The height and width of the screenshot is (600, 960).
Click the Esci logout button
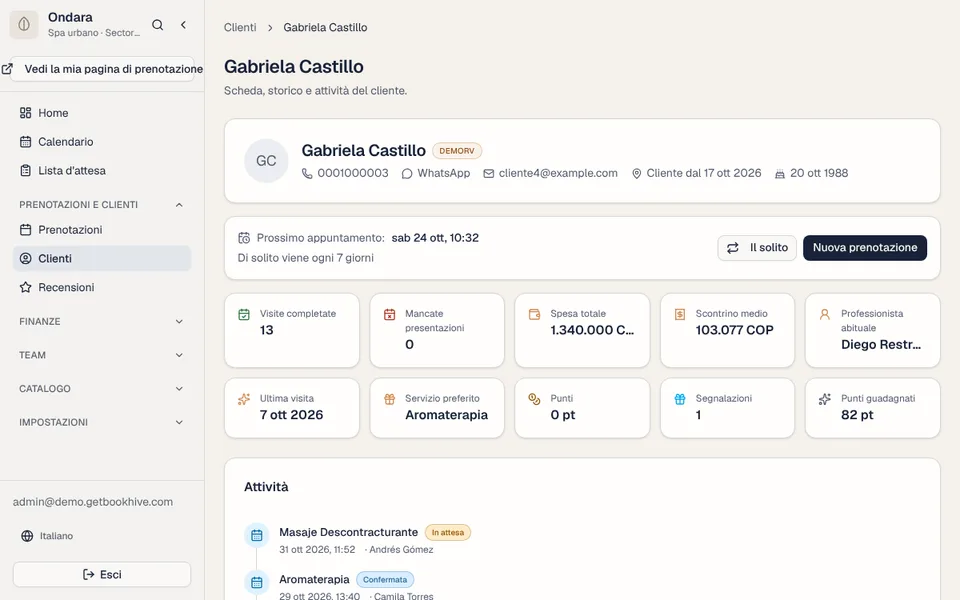point(102,574)
